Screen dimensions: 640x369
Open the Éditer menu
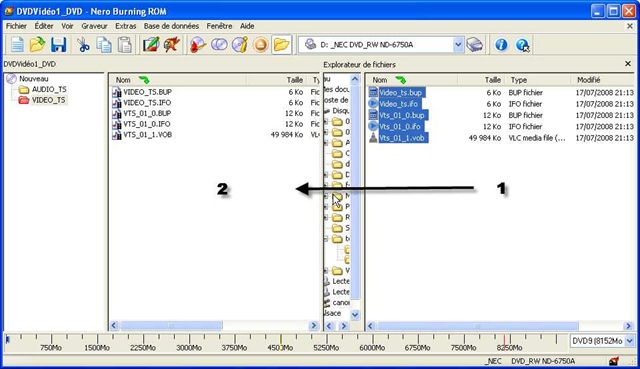44,26
